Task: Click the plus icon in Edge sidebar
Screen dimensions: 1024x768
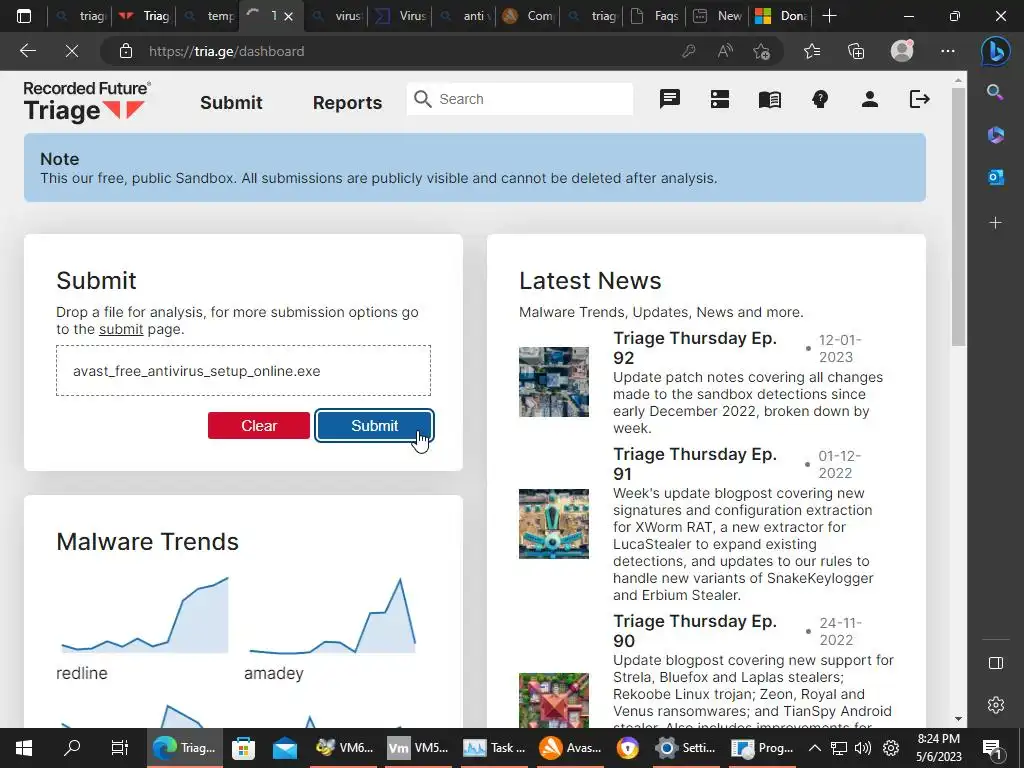Action: [995, 223]
